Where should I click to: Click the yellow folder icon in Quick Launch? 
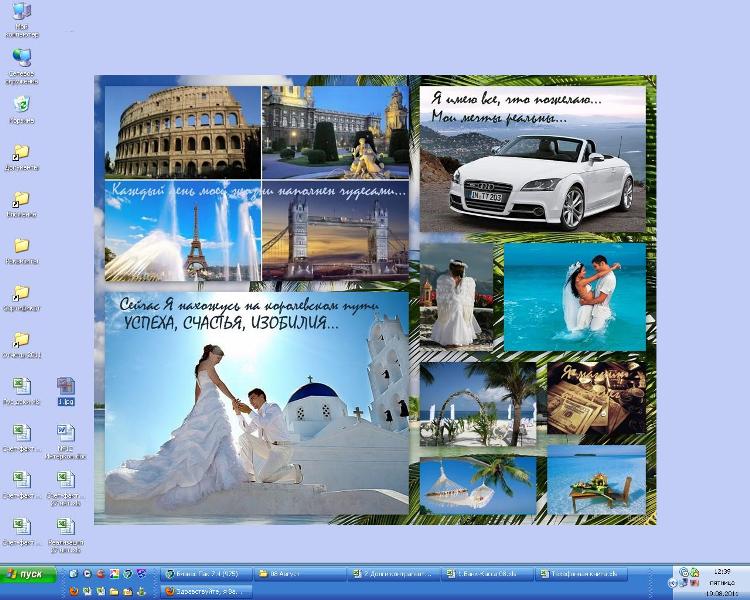(x=114, y=590)
